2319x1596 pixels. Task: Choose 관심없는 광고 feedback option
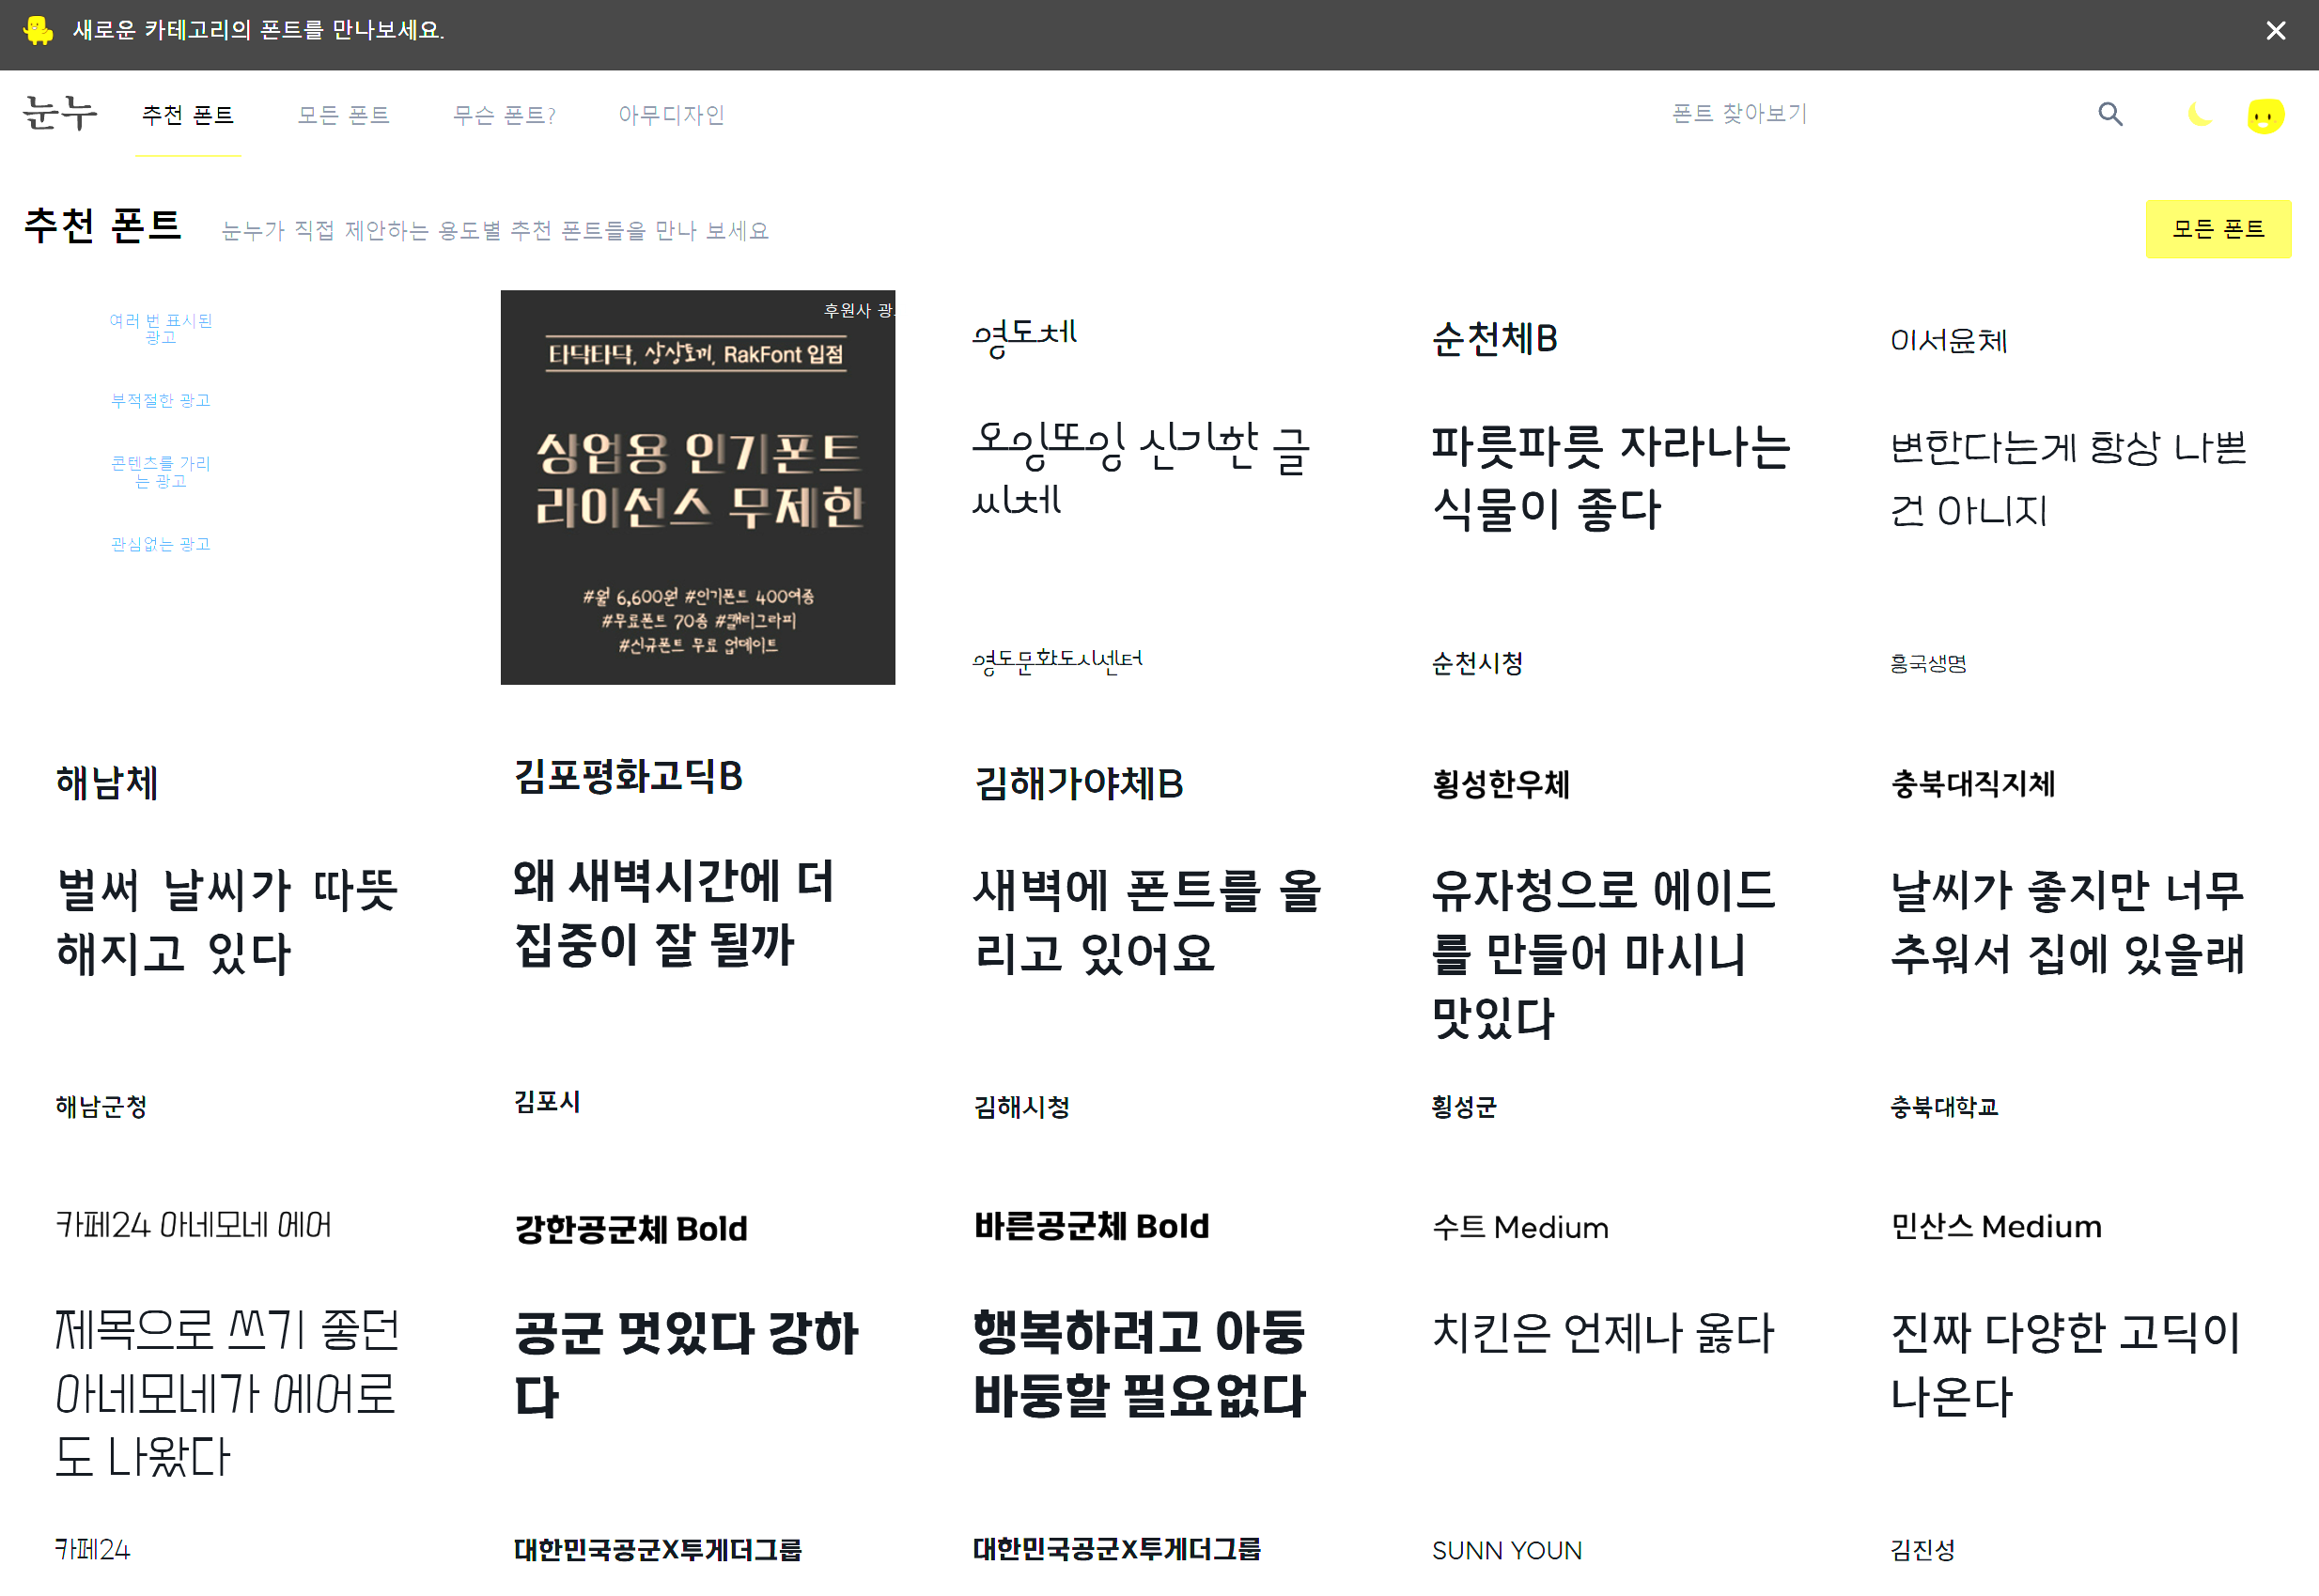(x=161, y=544)
